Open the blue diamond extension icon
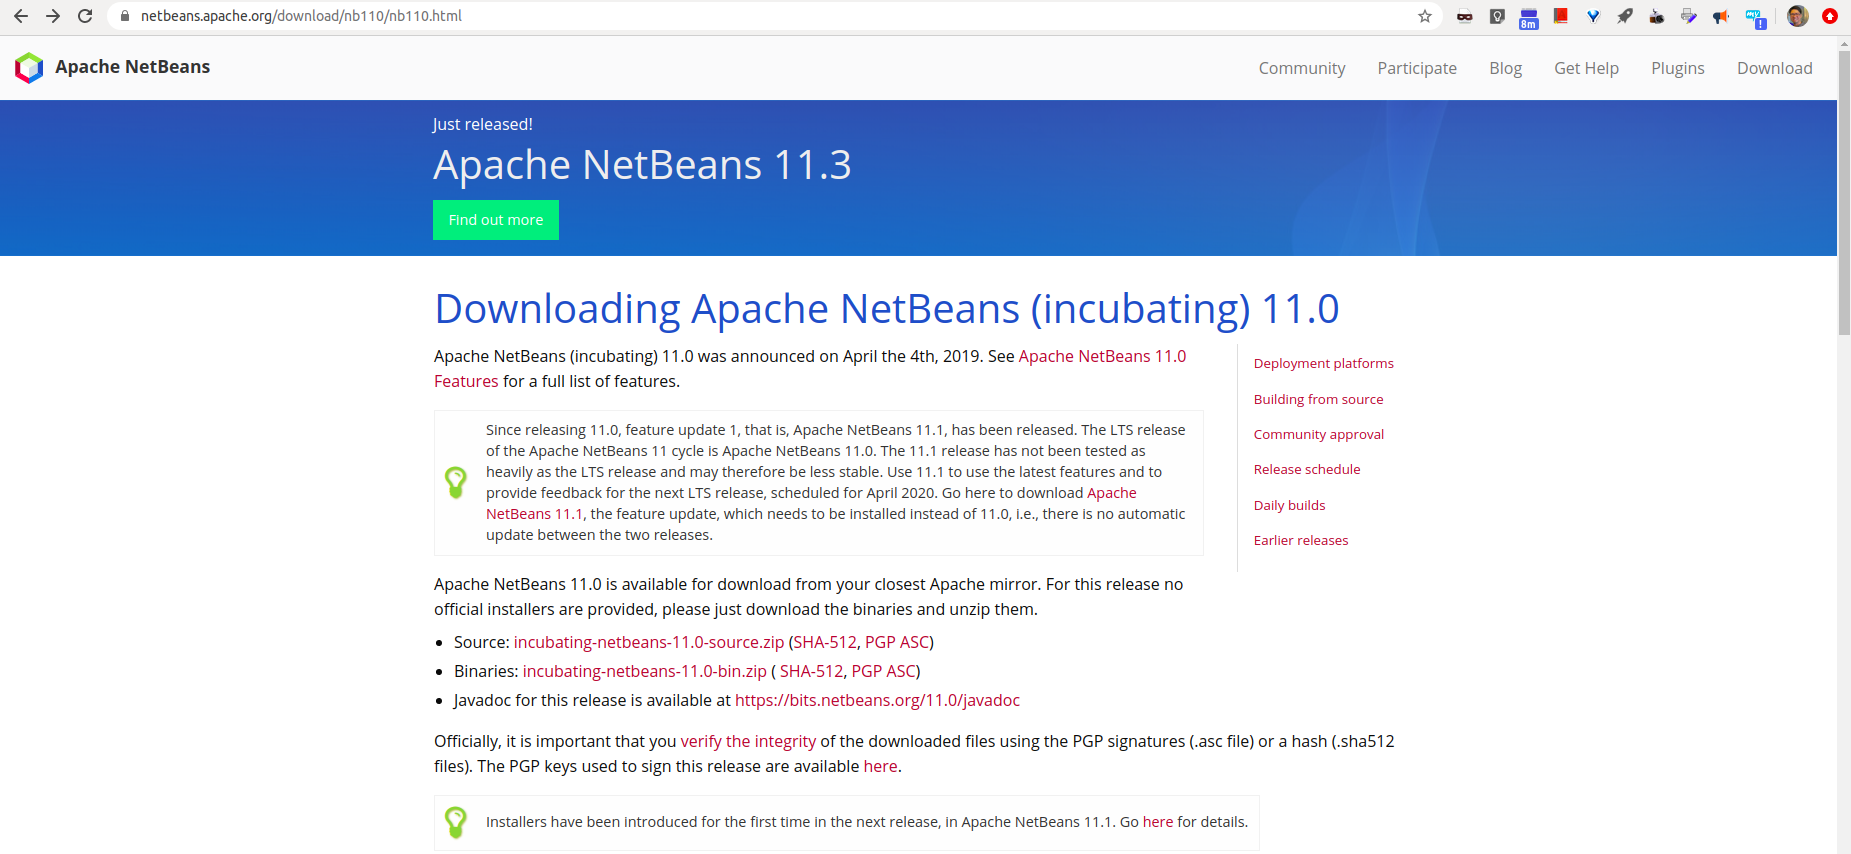This screenshot has width=1851, height=854. click(1593, 16)
